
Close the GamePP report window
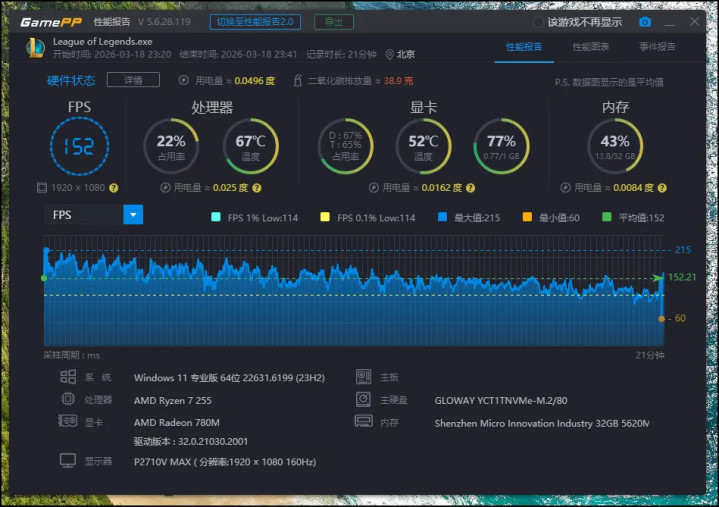(x=694, y=22)
